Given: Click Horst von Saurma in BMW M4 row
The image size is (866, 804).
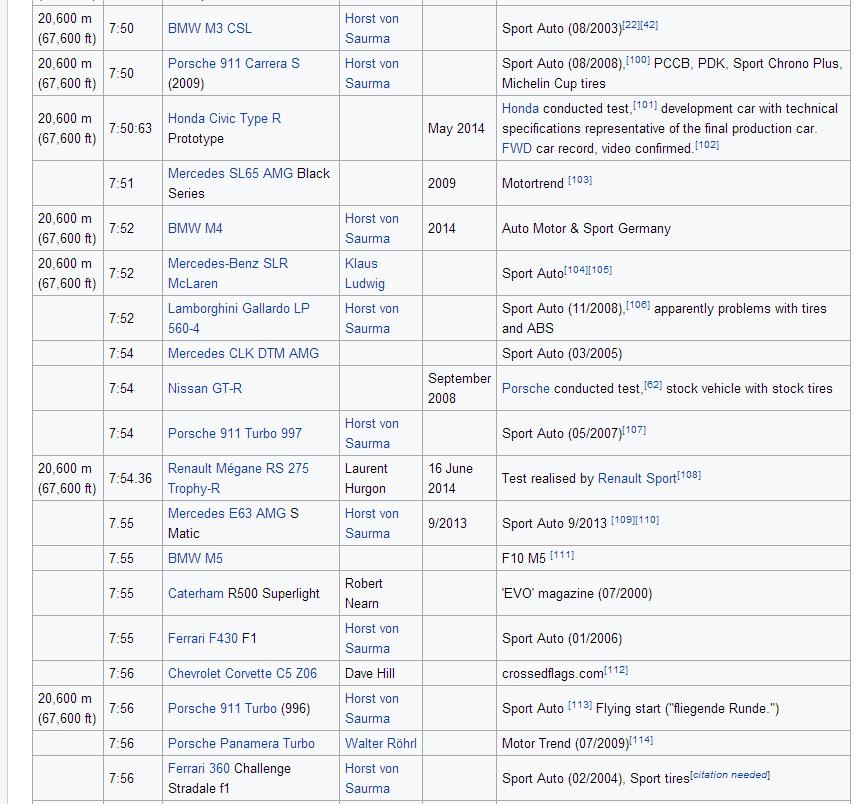Looking at the screenshot, I should [372, 229].
